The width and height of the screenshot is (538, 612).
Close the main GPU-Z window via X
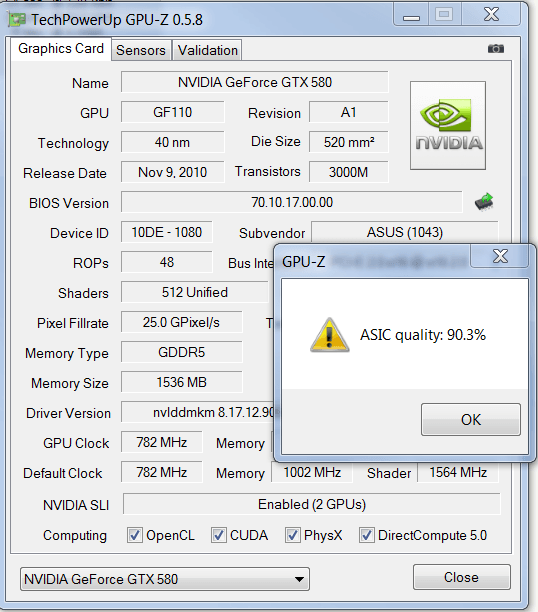click(x=491, y=15)
